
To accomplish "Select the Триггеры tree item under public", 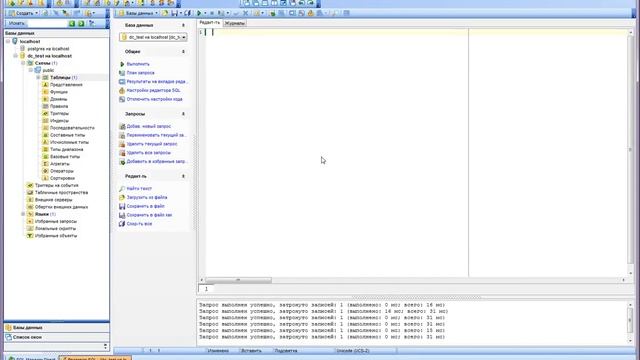I will [59, 113].
